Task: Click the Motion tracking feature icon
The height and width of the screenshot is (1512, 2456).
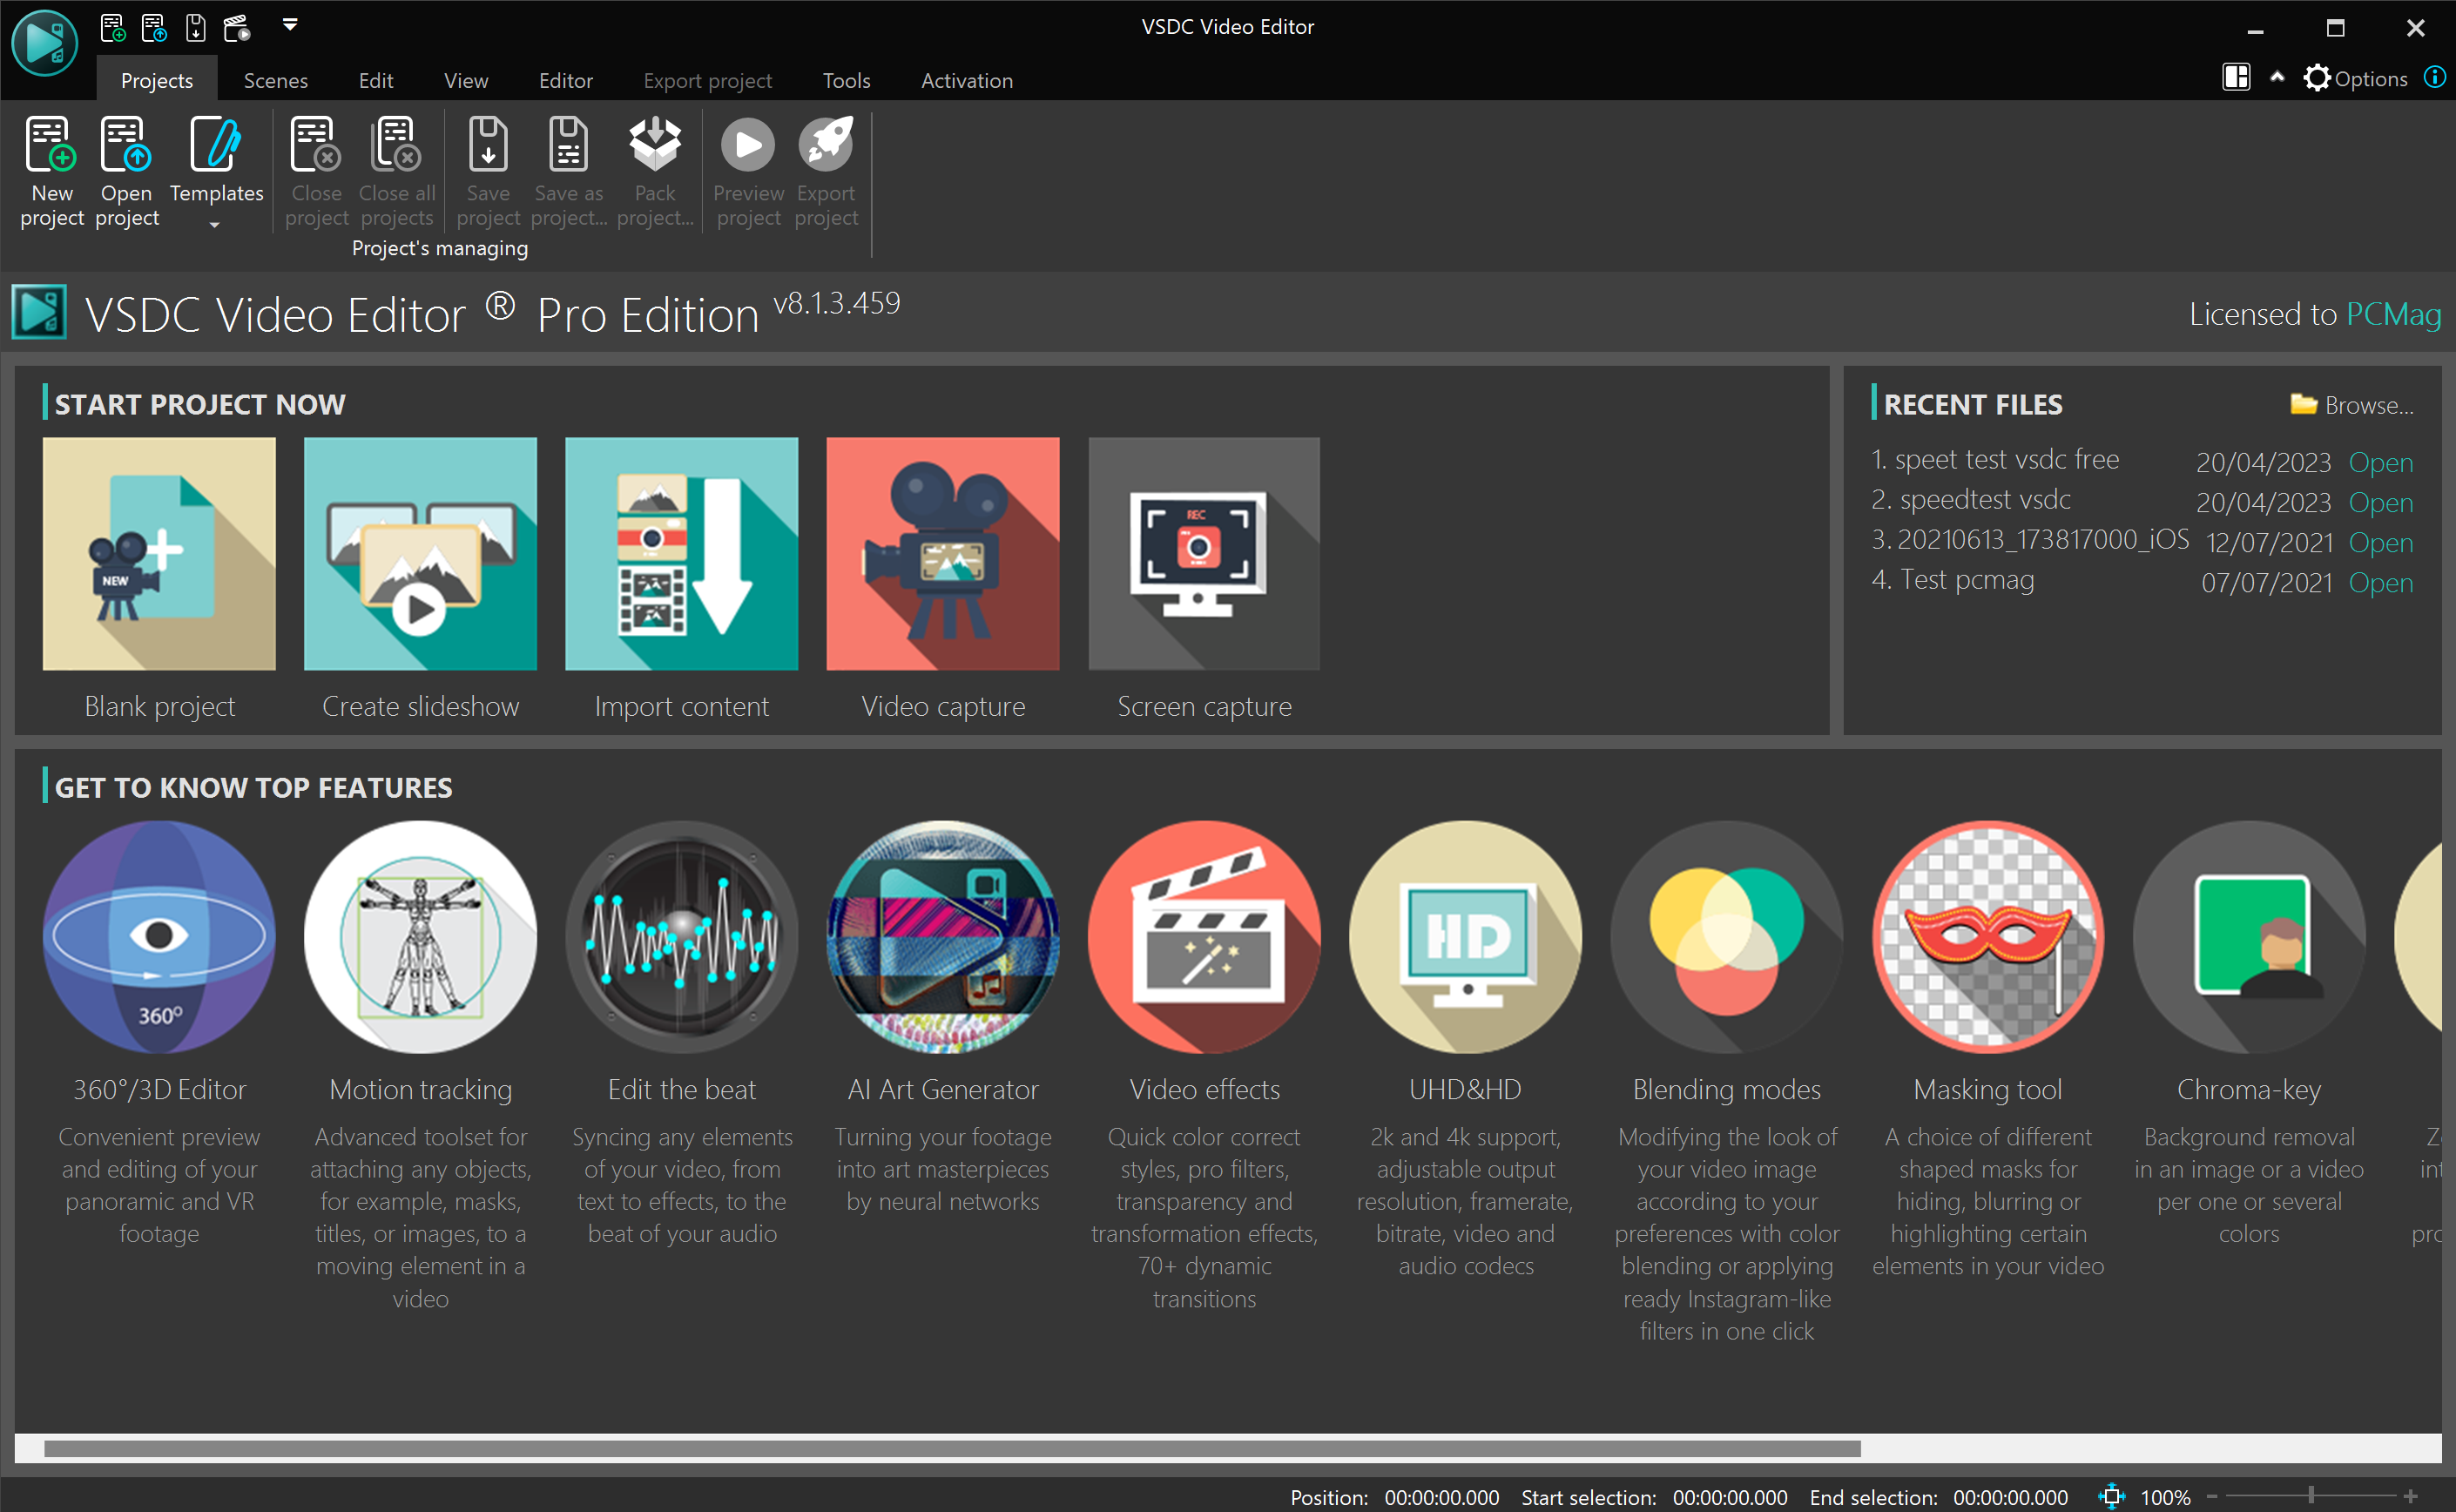Action: pyautogui.click(x=420, y=937)
